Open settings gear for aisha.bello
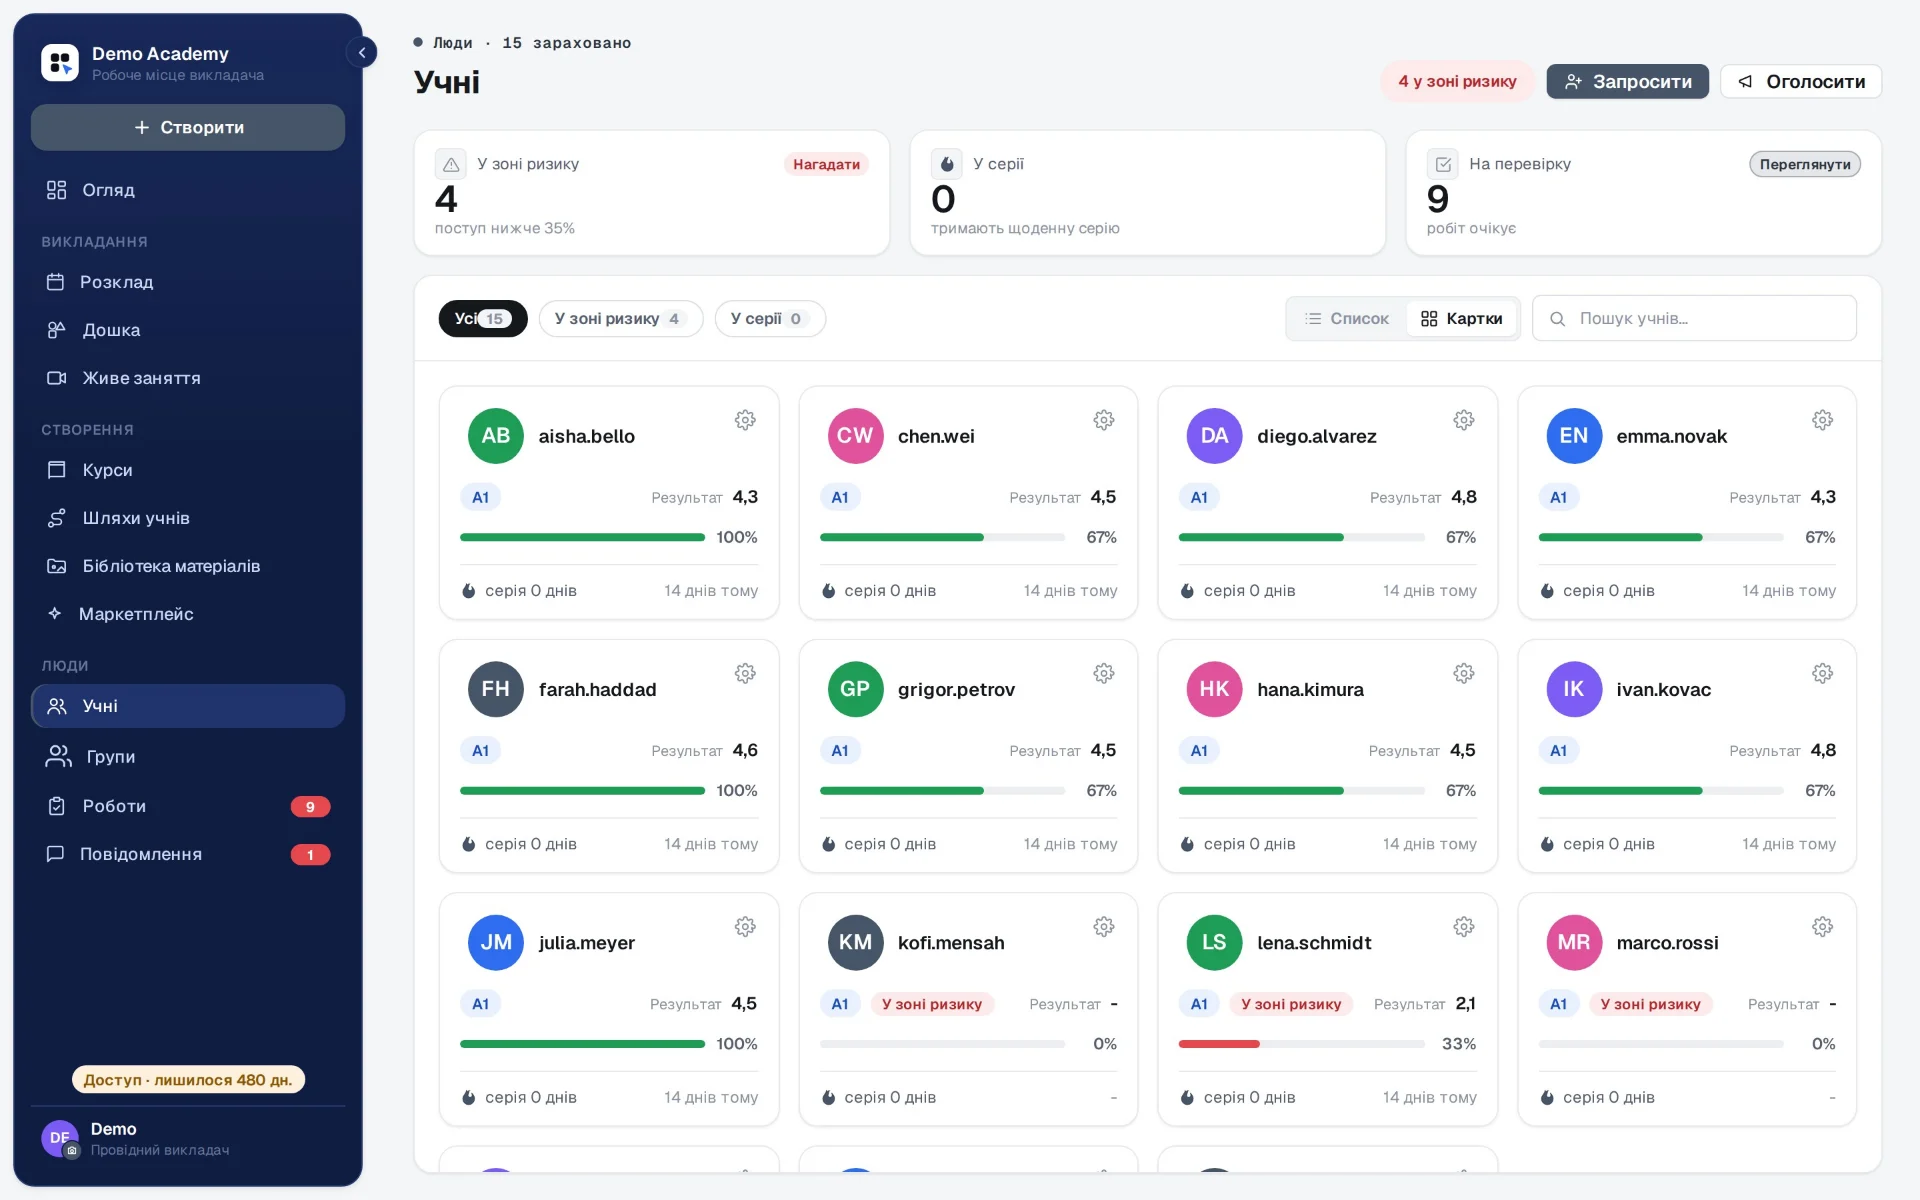Viewport: 1920px width, 1200px height. [x=745, y=420]
